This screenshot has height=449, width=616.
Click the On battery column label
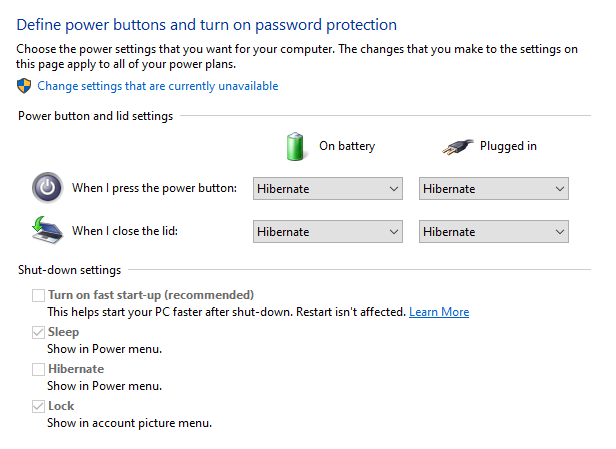[x=346, y=146]
